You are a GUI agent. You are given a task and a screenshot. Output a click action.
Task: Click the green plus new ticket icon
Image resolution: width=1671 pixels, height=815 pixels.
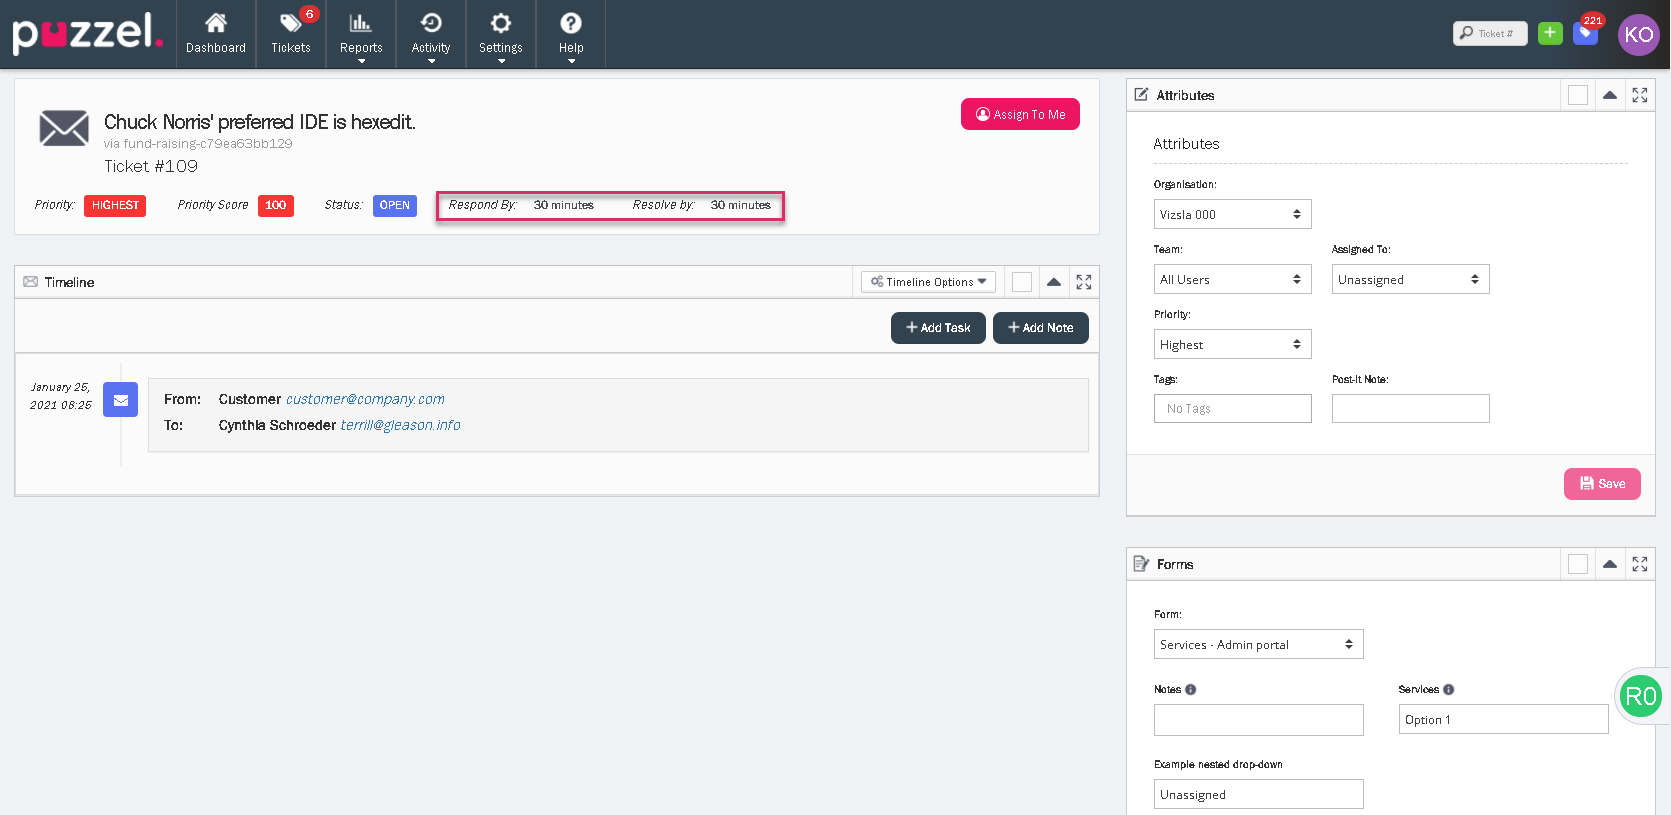1550,33
